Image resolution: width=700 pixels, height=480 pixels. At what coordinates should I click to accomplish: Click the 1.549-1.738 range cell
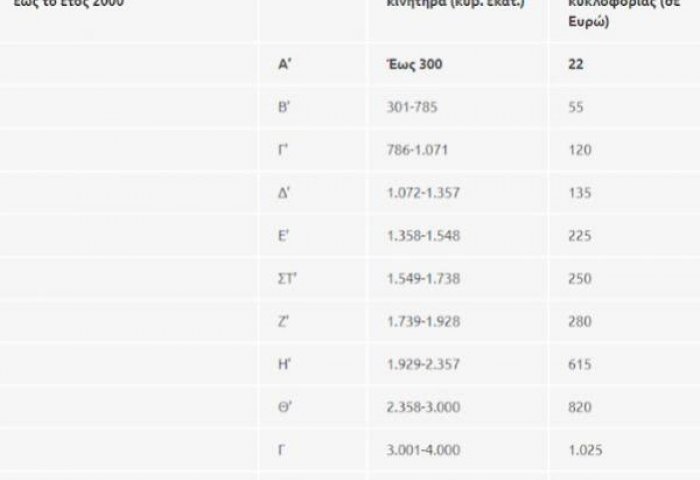423,279
